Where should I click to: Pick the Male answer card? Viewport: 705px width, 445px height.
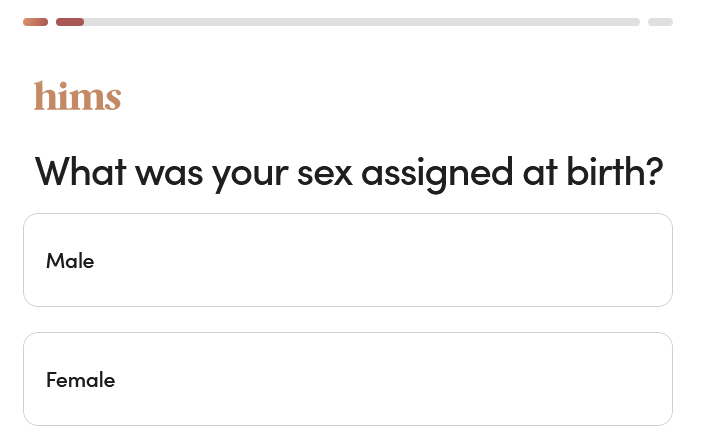point(347,260)
